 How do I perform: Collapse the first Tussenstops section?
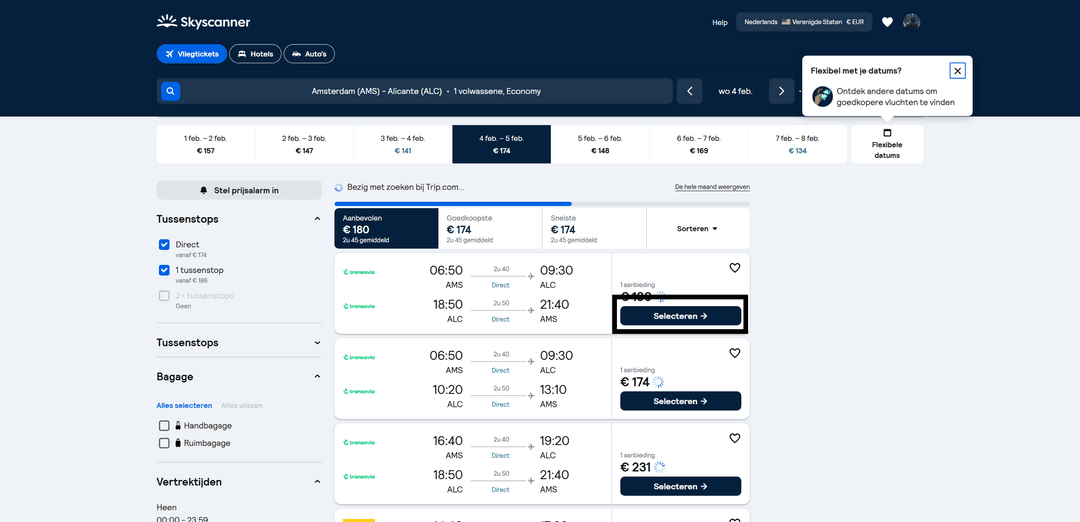(x=317, y=219)
